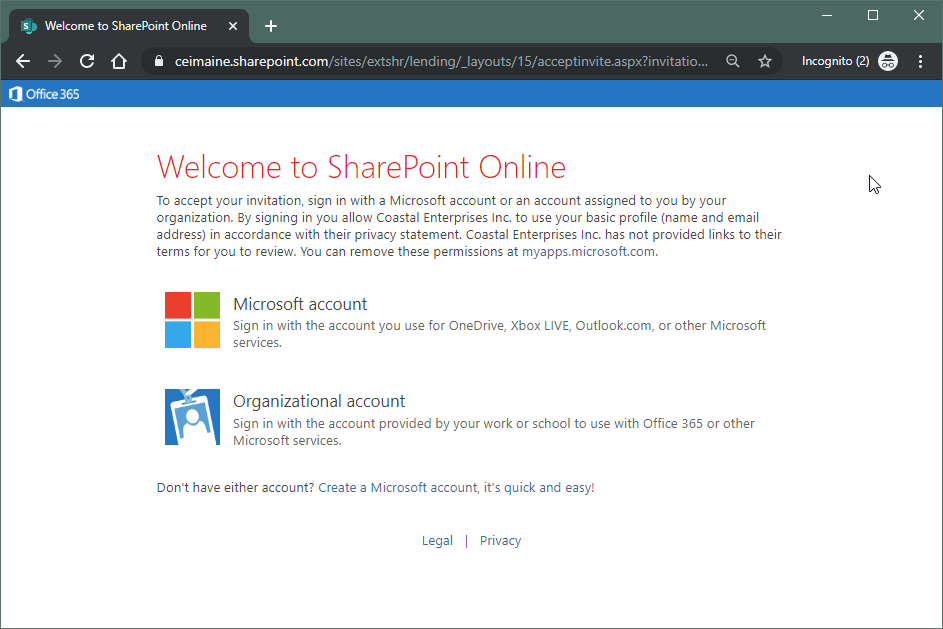Choose the Organizational account heading
The image size is (943, 629).
pyautogui.click(x=319, y=401)
